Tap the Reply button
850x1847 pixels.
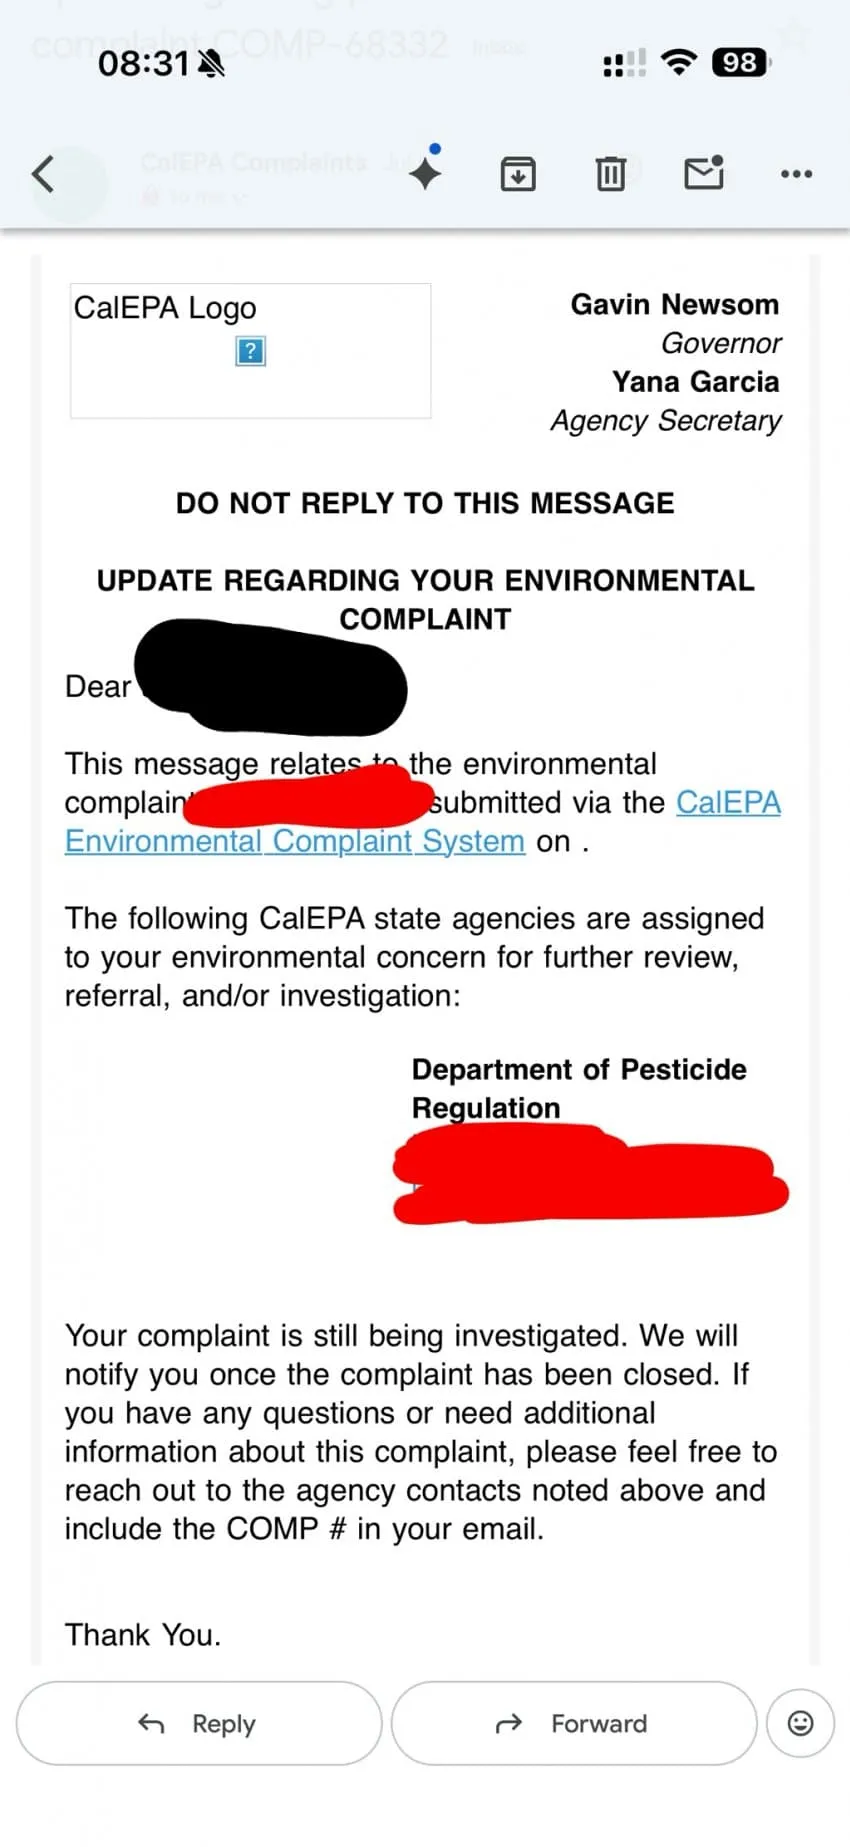coord(199,1723)
